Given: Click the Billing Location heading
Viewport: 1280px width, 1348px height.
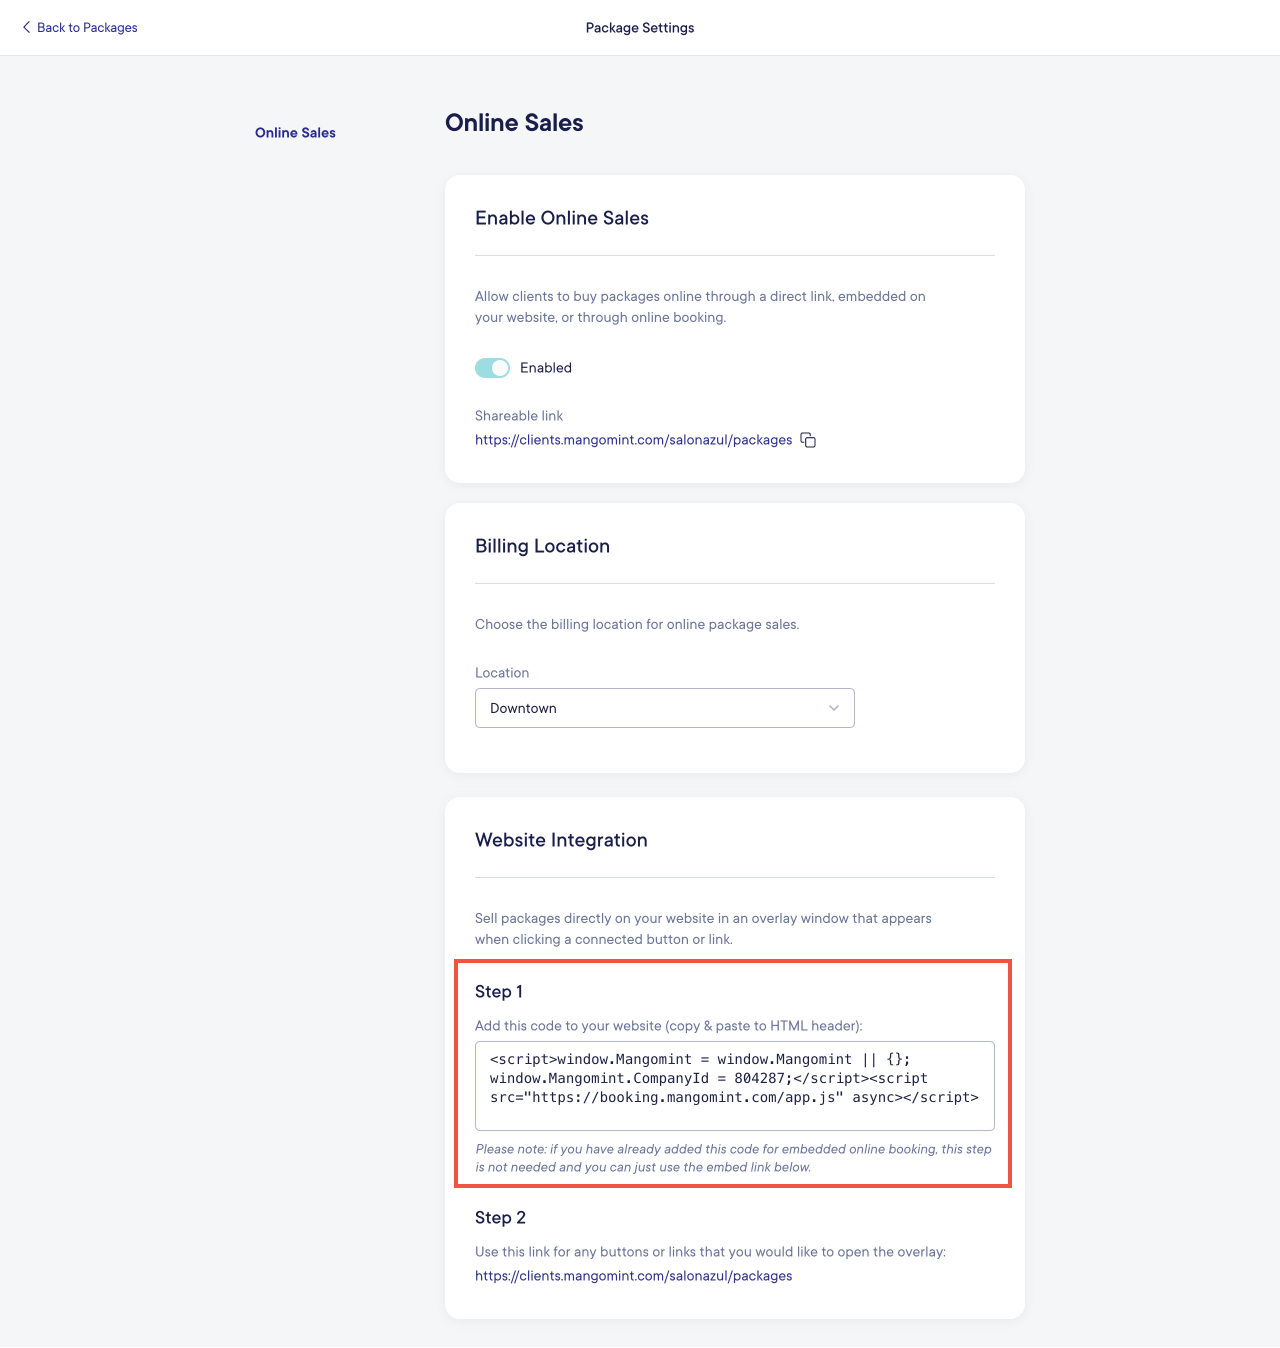Looking at the screenshot, I should (542, 546).
